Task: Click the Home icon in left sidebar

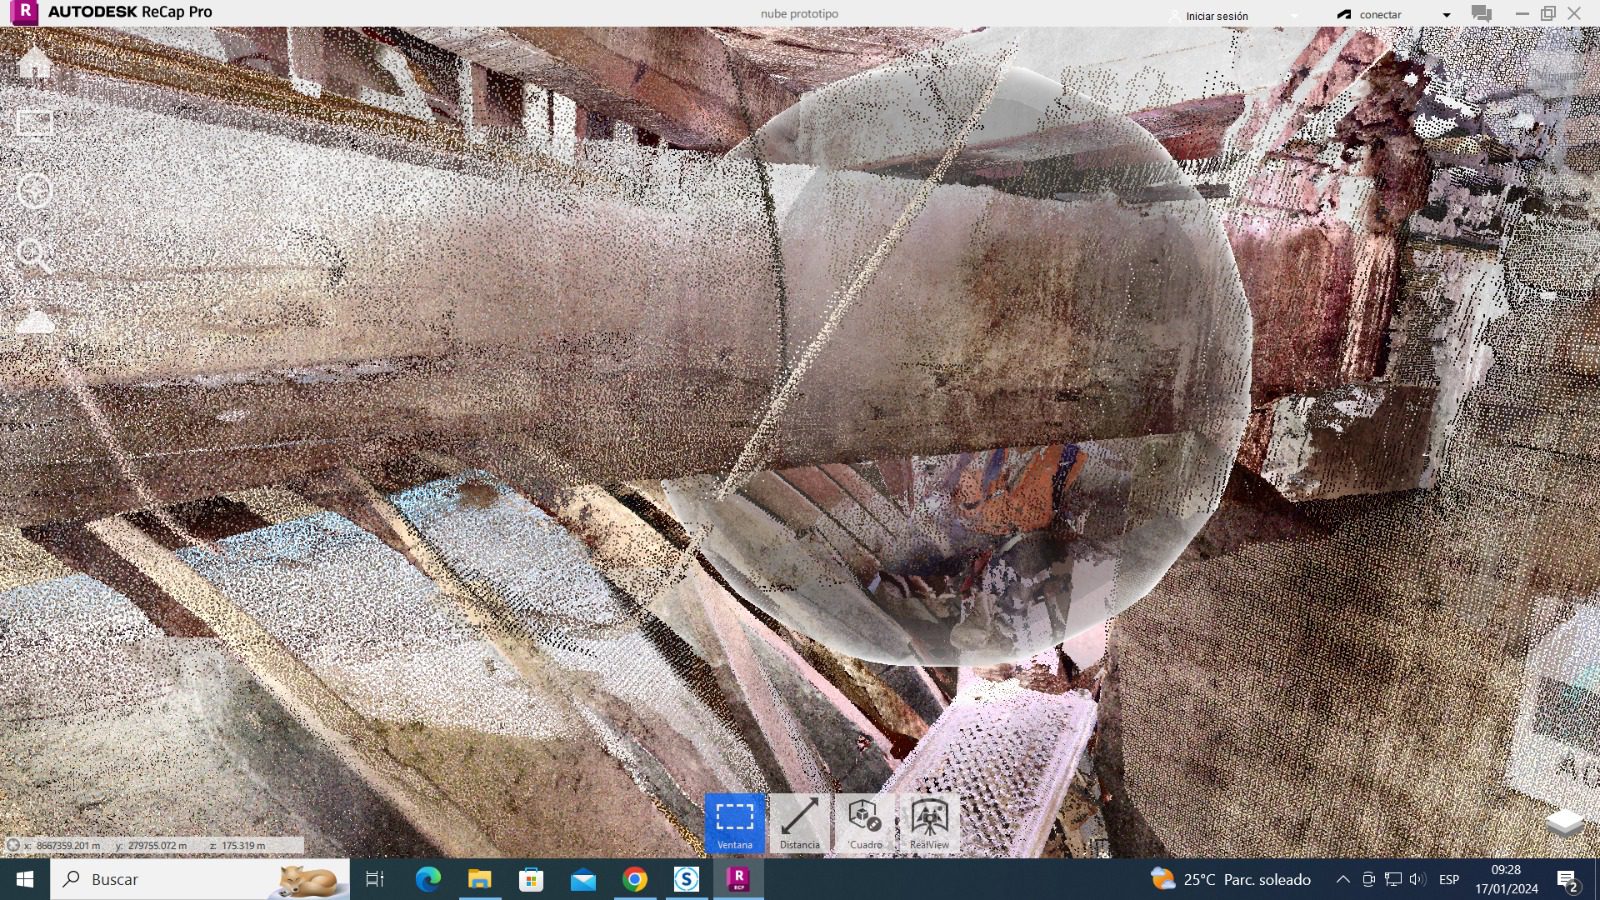Action: point(35,62)
